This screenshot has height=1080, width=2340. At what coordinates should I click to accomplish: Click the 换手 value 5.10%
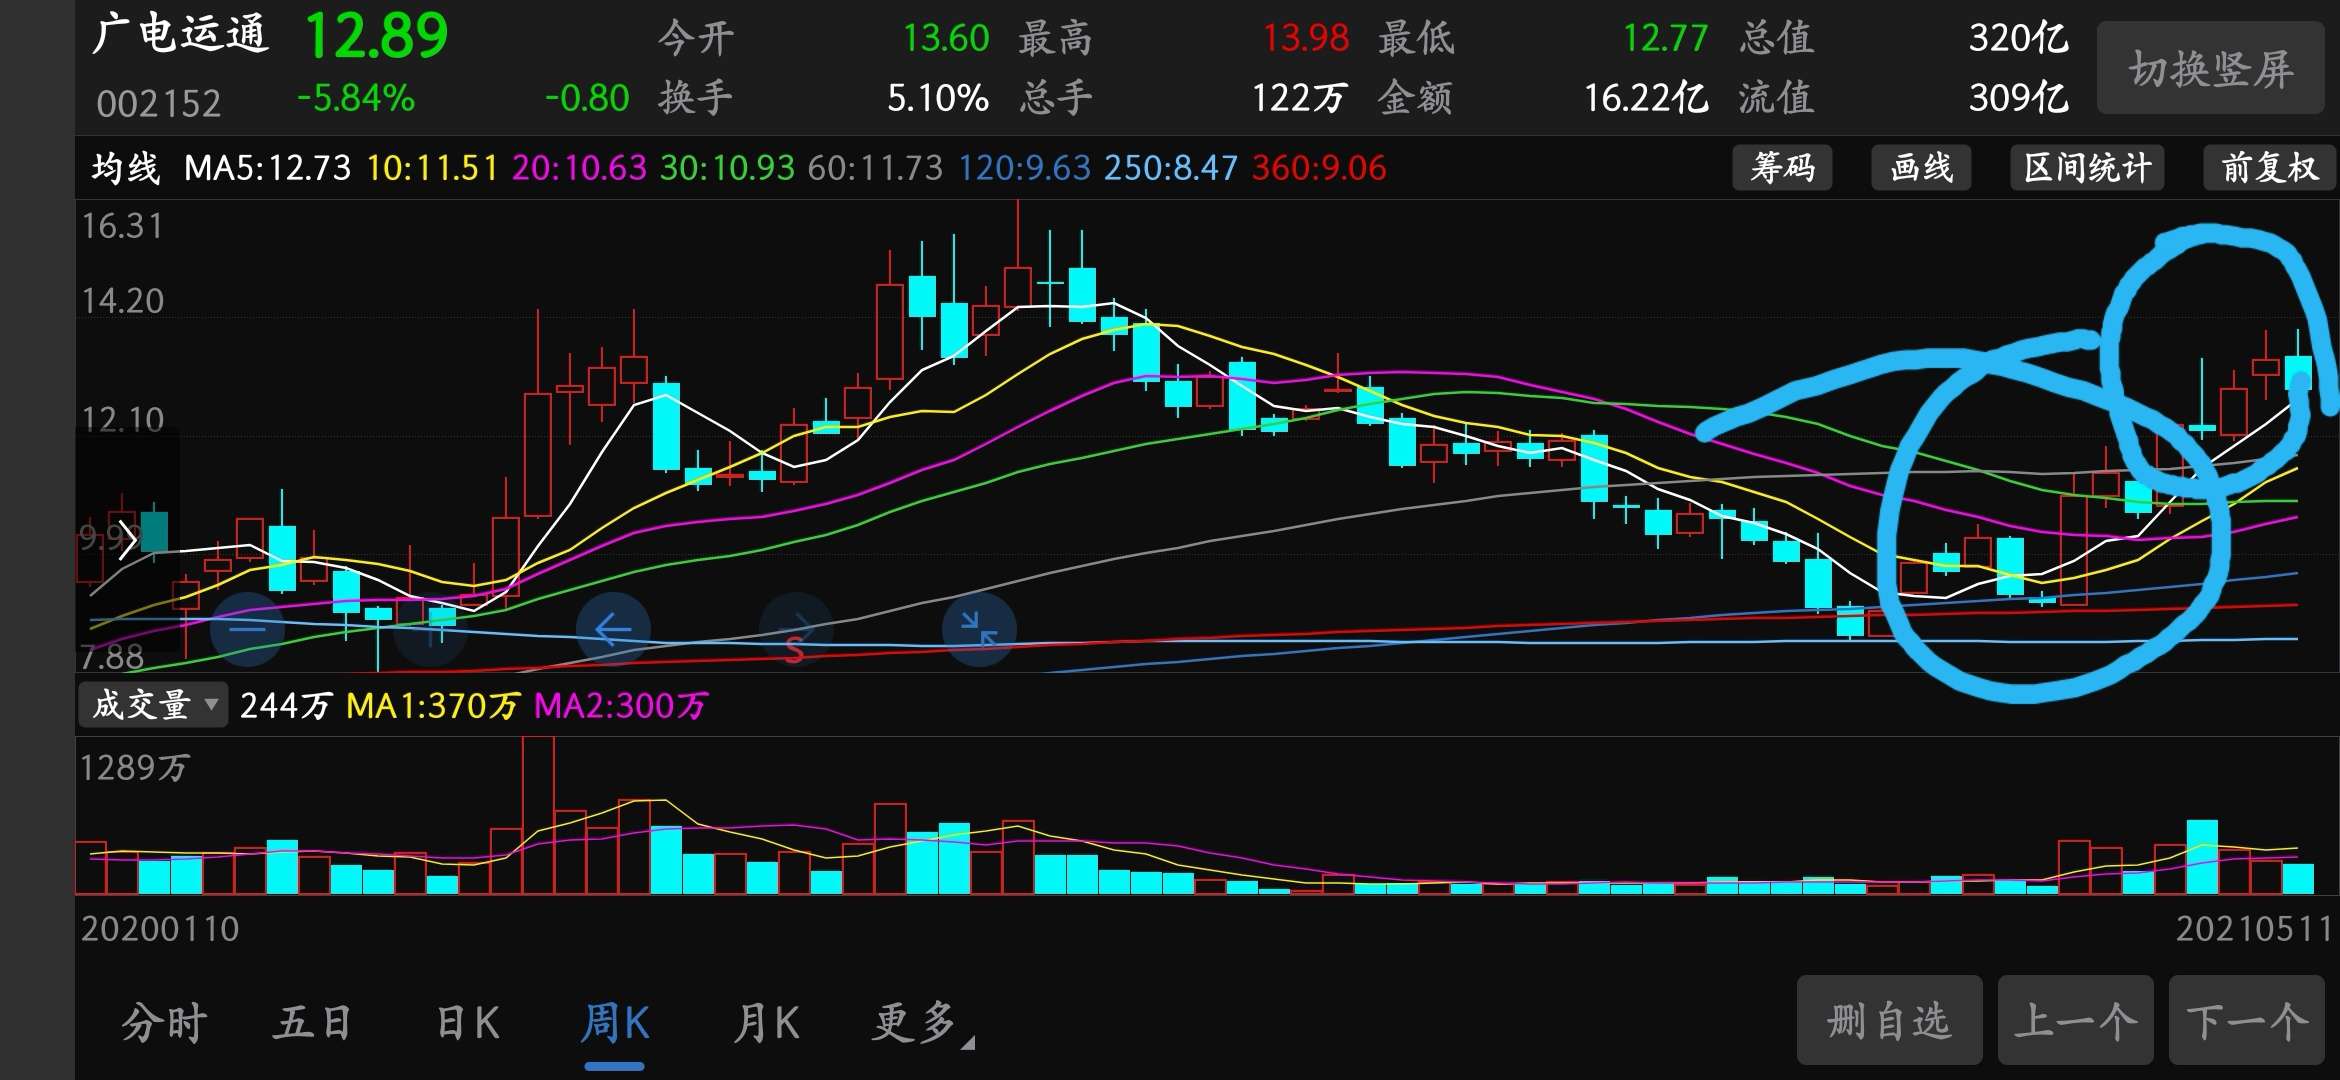tap(938, 98)
